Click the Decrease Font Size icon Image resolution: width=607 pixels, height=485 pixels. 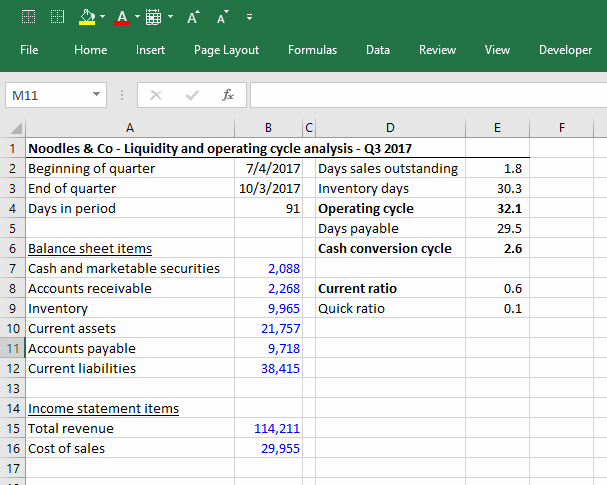tap(220, 16)
